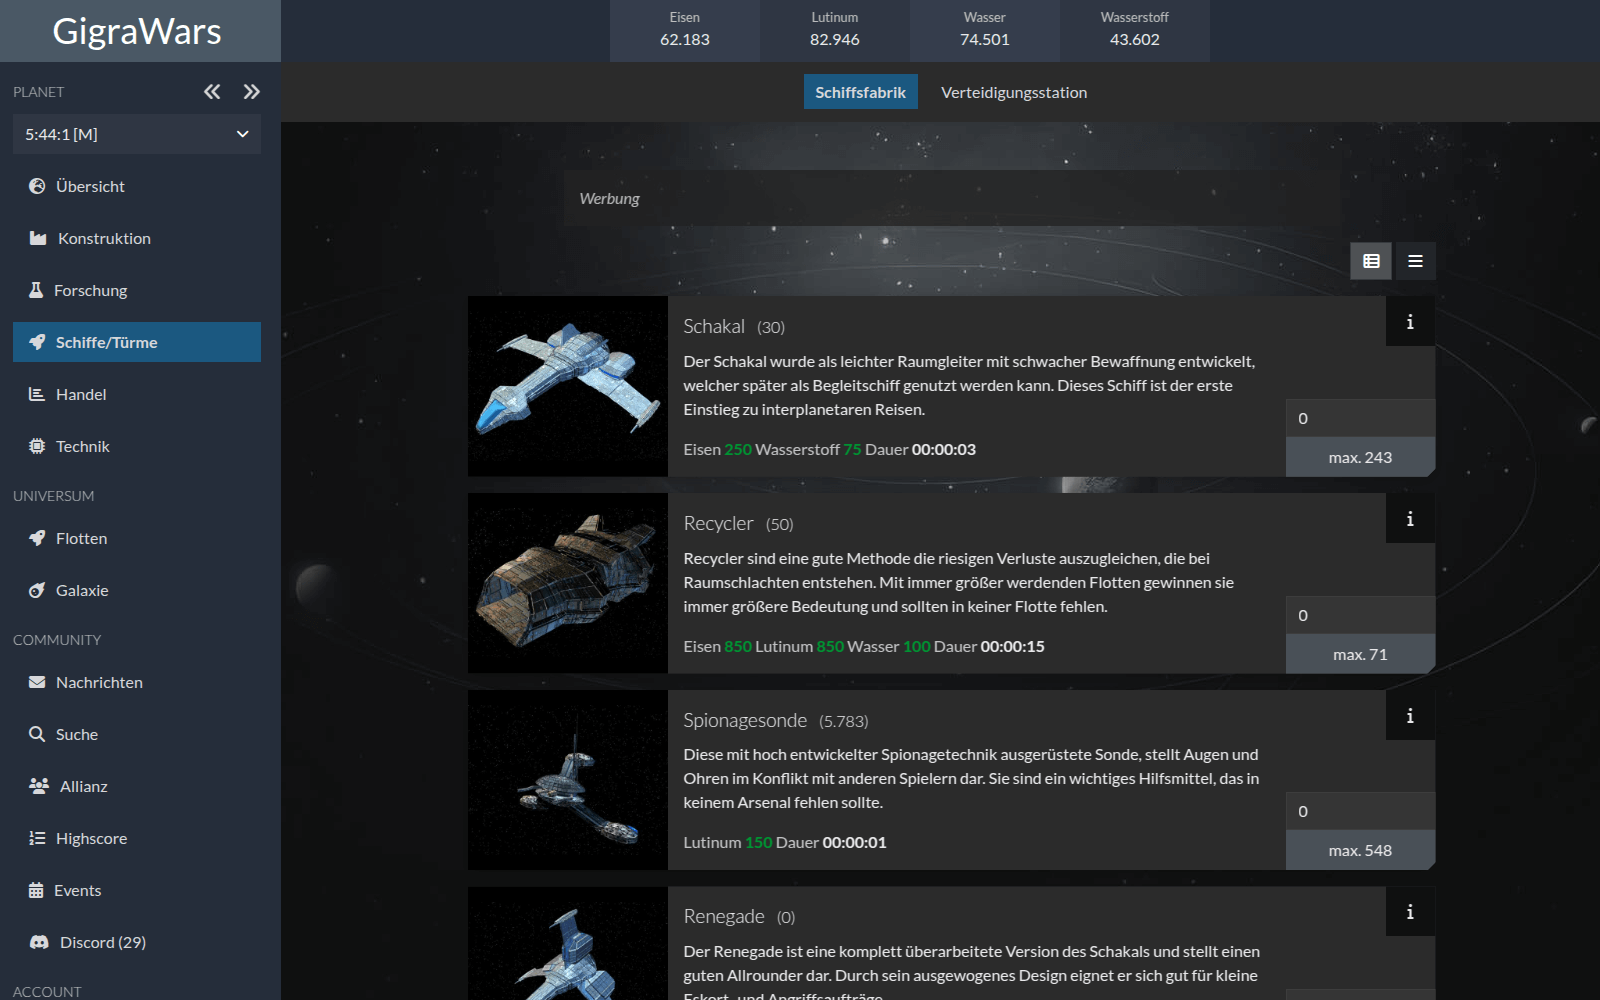Click the Renegade ship image
This screenshot has width=1600, height=1000.
pos(568,943)
